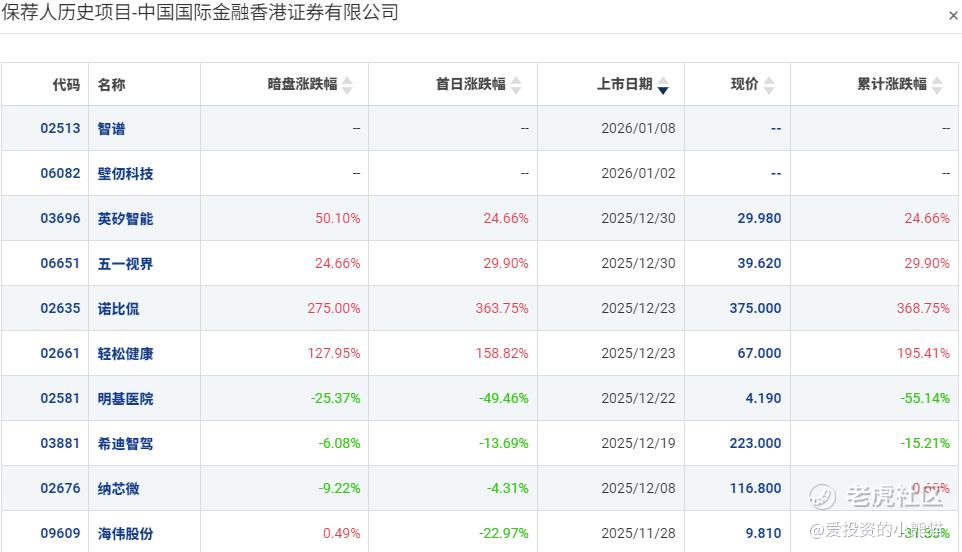The height and width of the screenshot is (552, 962).
Task: Open stock code 02661
Action: 60,353
